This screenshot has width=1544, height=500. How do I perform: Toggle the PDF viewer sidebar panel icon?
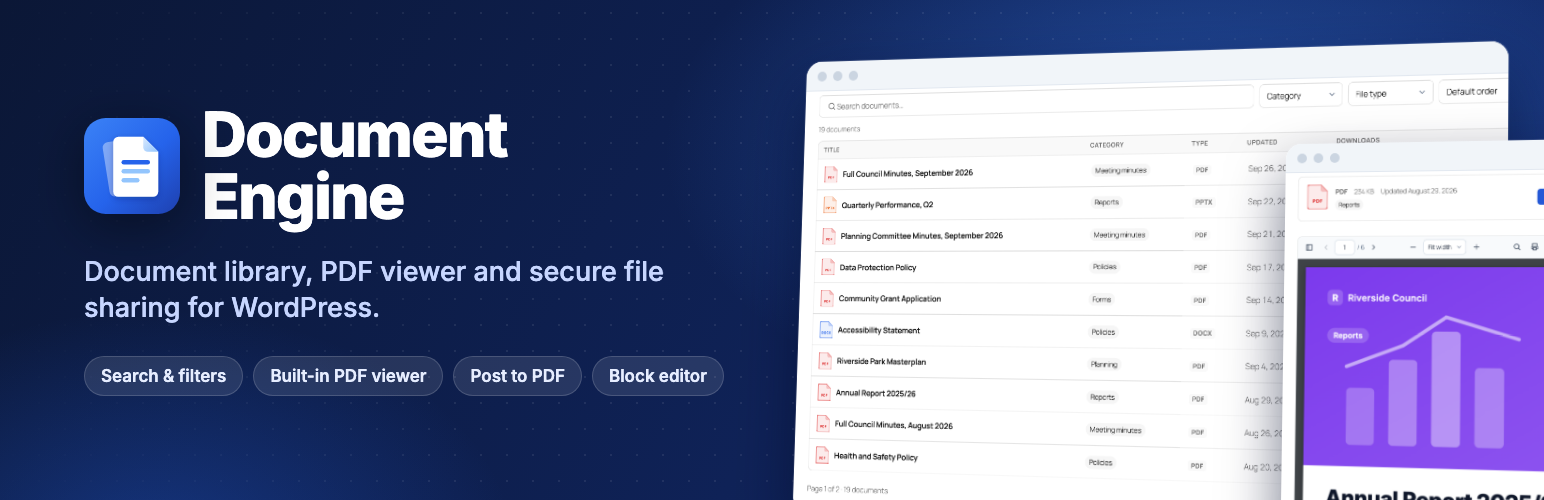[1309, 246]
